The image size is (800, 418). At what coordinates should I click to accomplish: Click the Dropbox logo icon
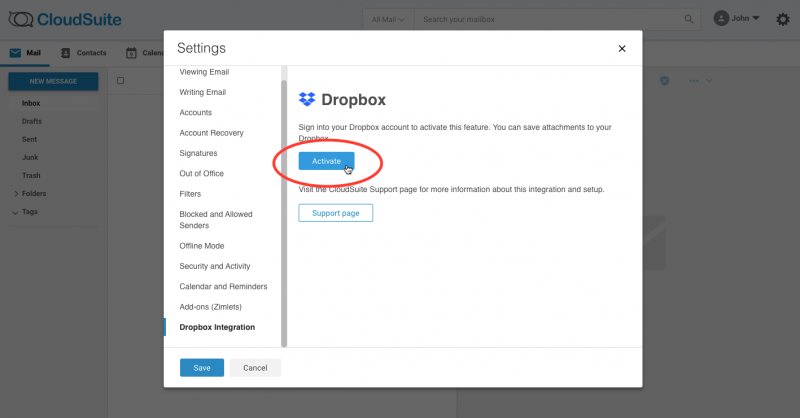[x=307, y=99]
